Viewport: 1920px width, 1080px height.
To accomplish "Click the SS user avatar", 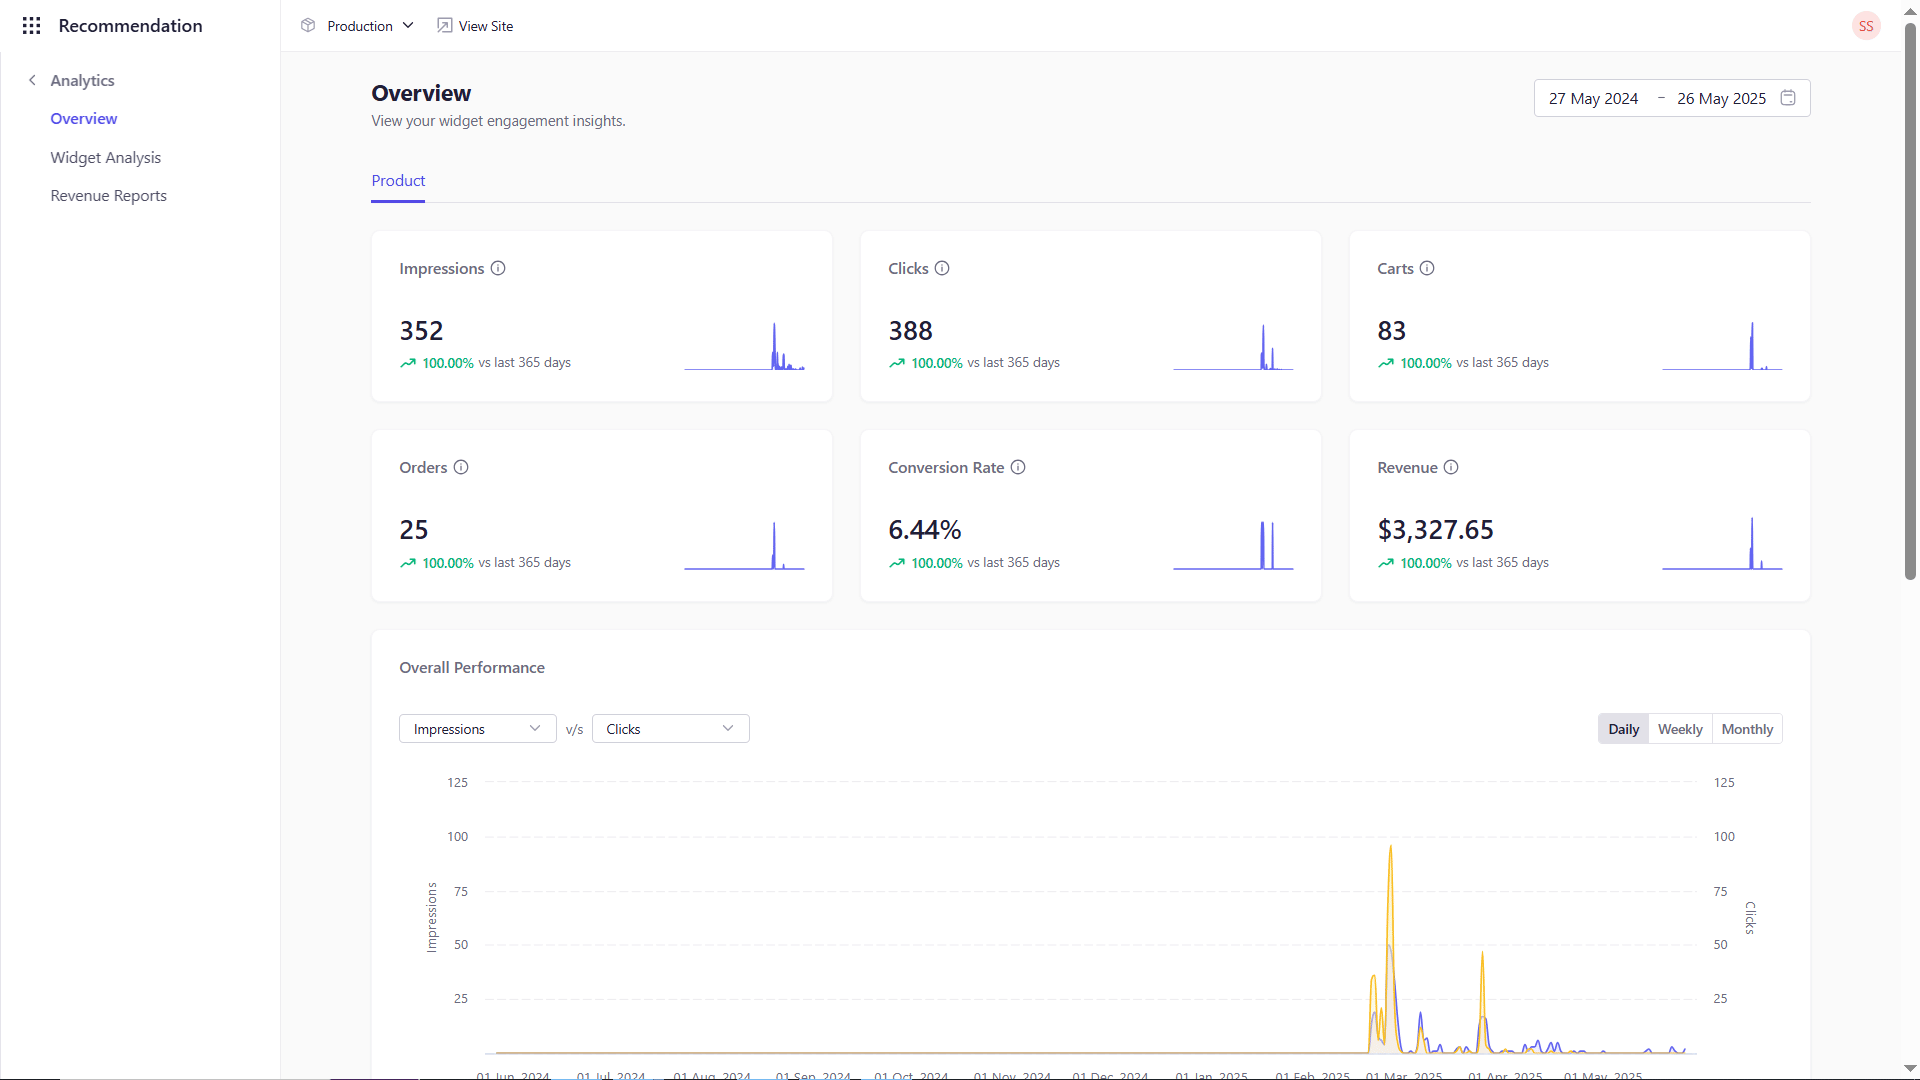I will 1865,26.
